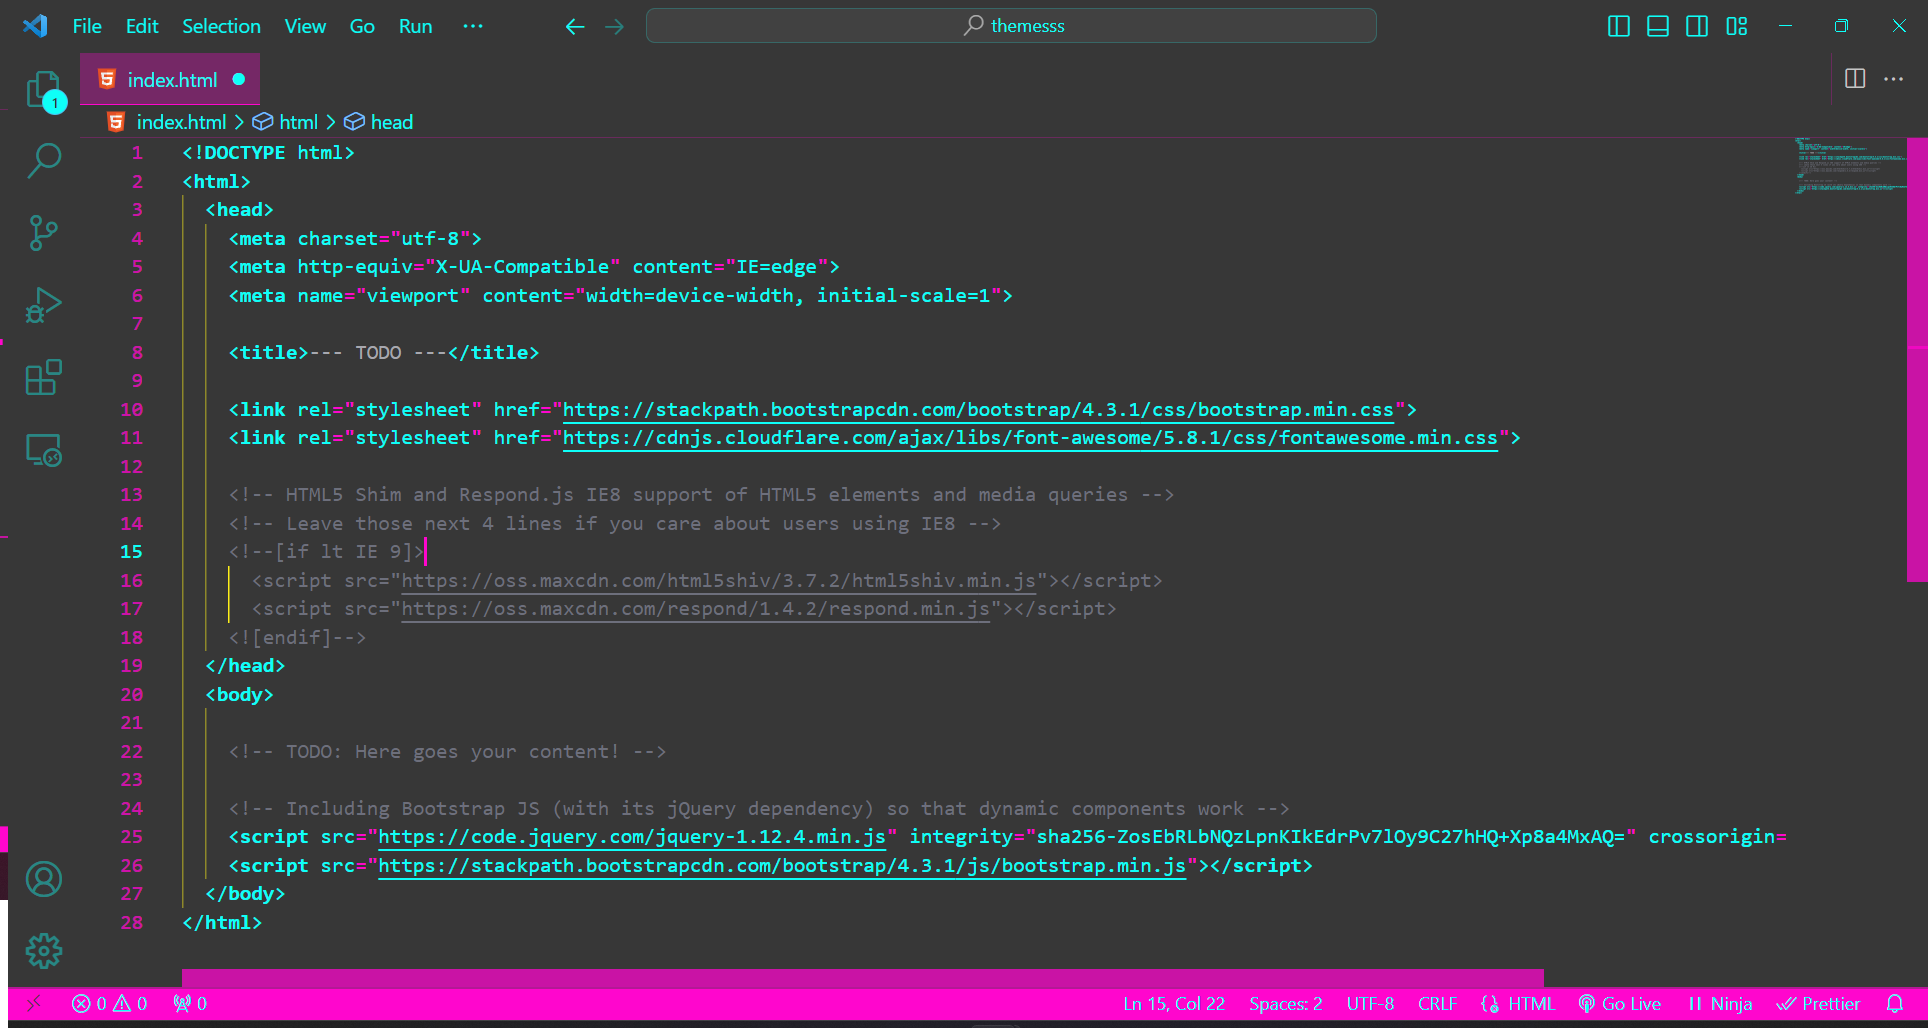Expand the hidden menus ellipsis
Viewport: 1928px width, 1028px height.
tap(473, 27)
